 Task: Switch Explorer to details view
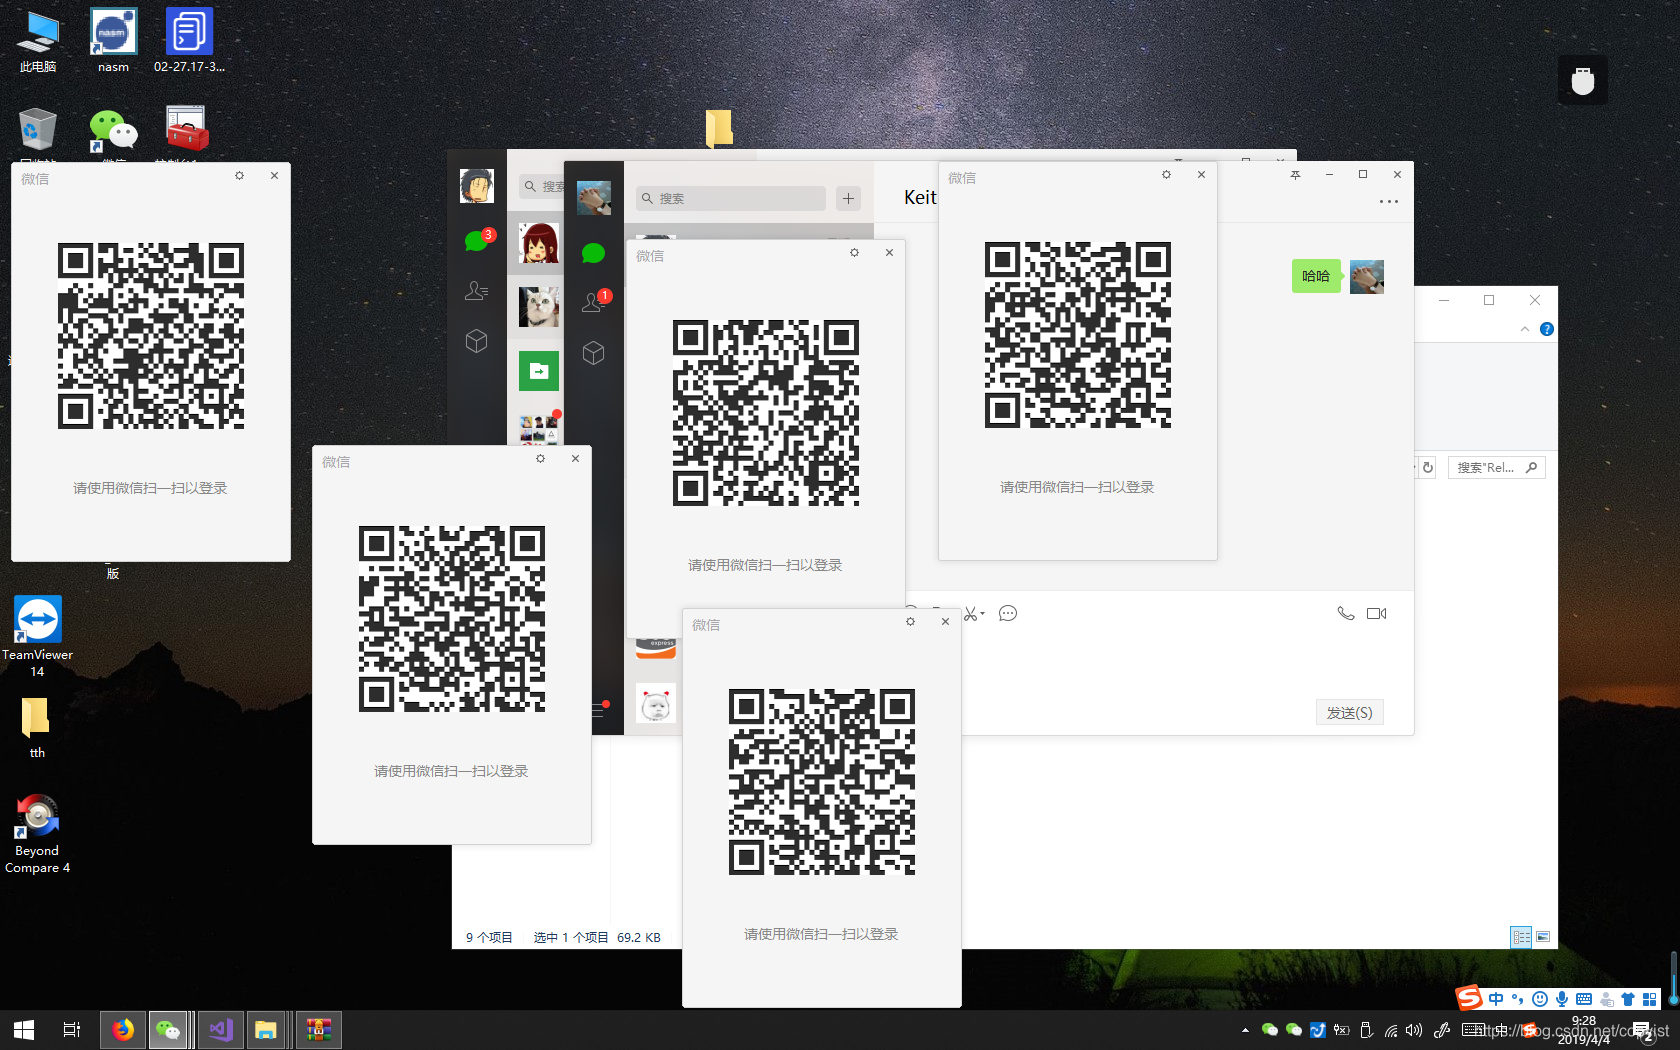[x=1521, y=937]
